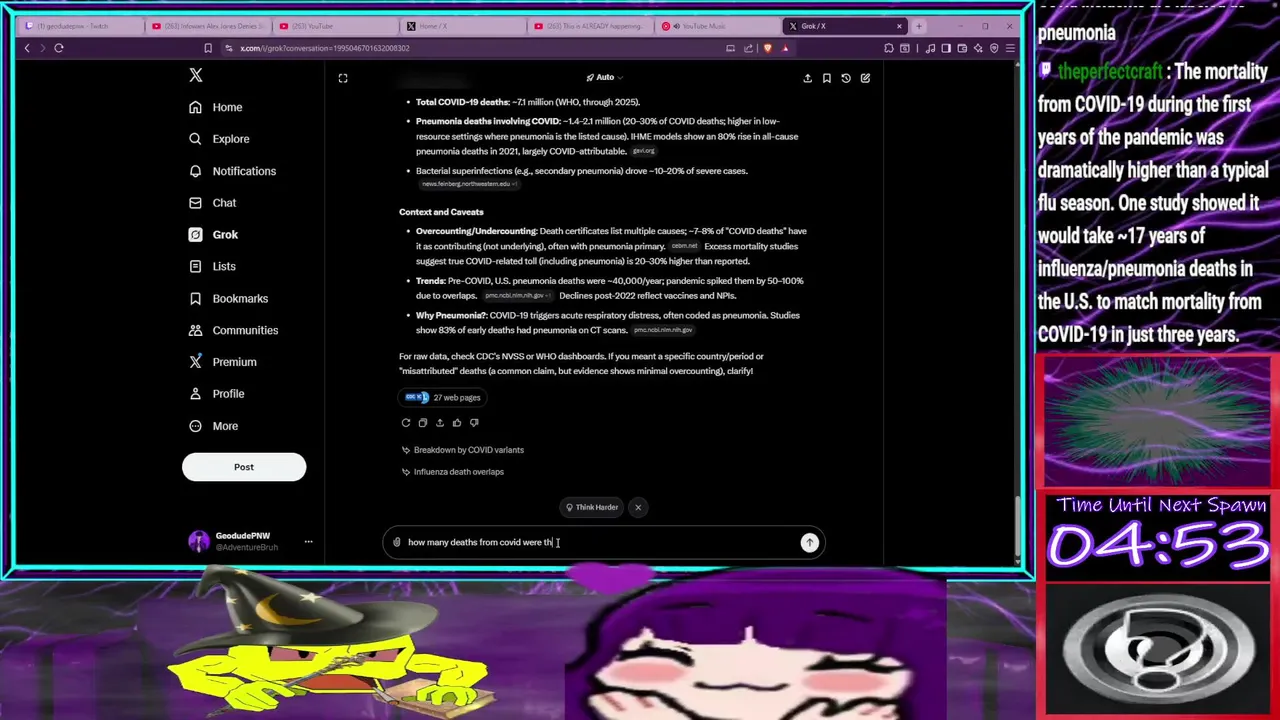Open Notifications in the sidebar
1280x720 pixels.
tap(232, 171)
